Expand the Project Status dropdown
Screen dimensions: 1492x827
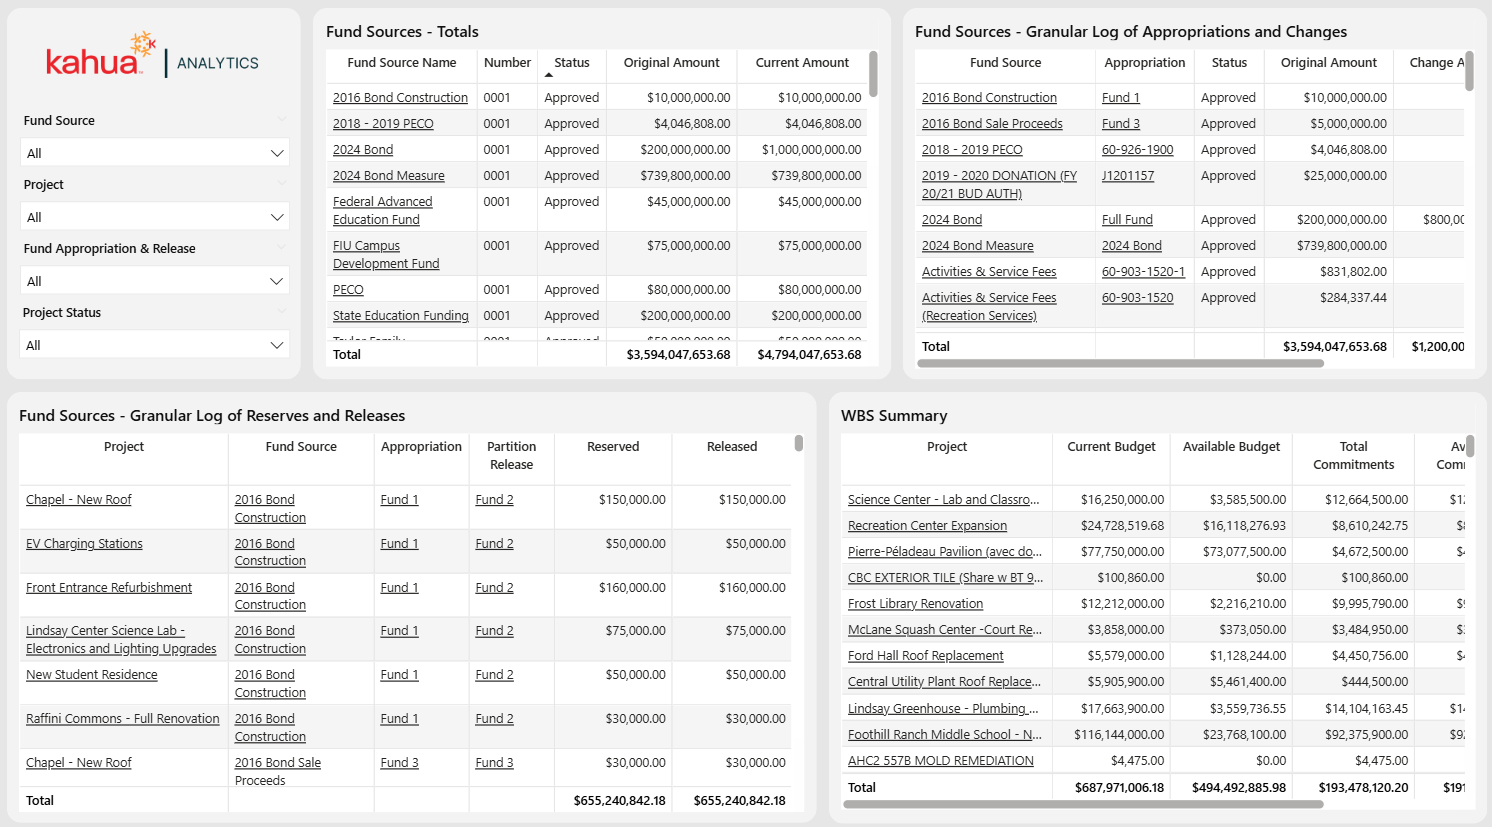(155, 345)
